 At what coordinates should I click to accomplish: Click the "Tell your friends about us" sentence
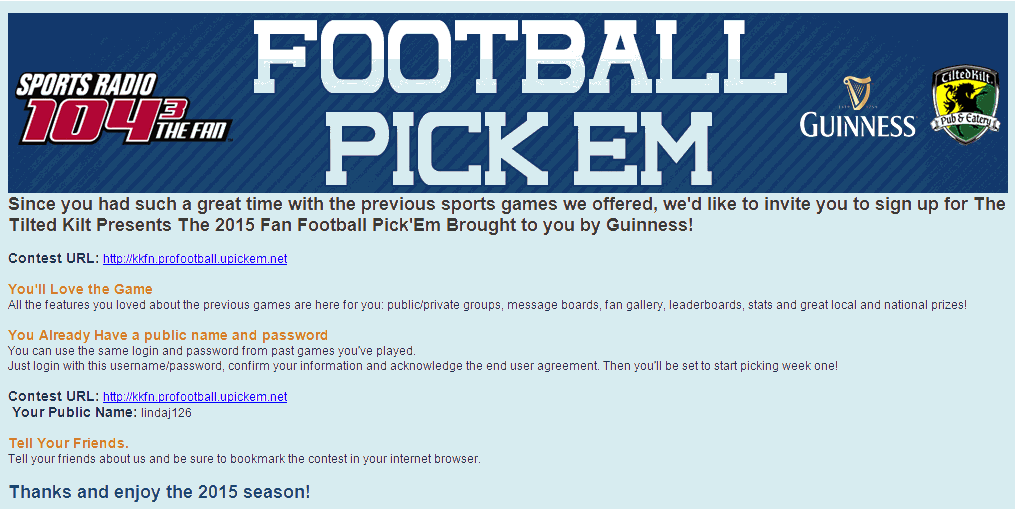(x=244, y=459)
